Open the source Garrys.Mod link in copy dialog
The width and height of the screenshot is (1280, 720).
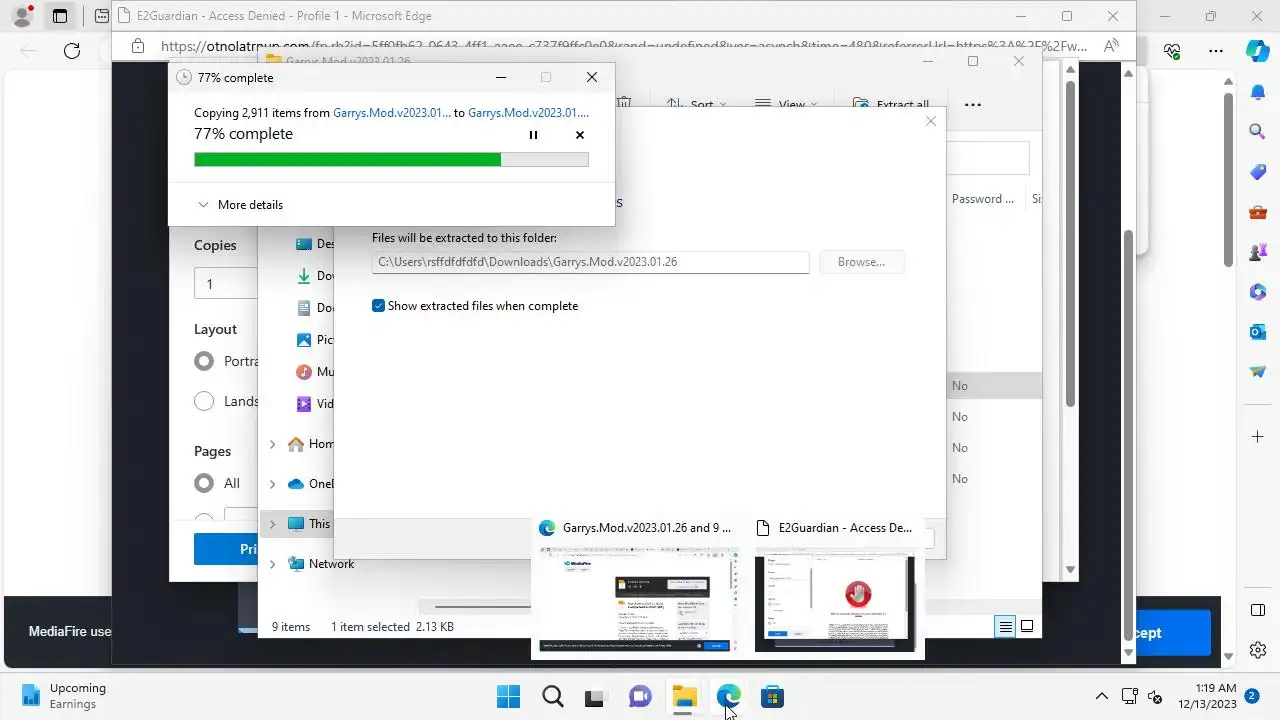point(392,113)
